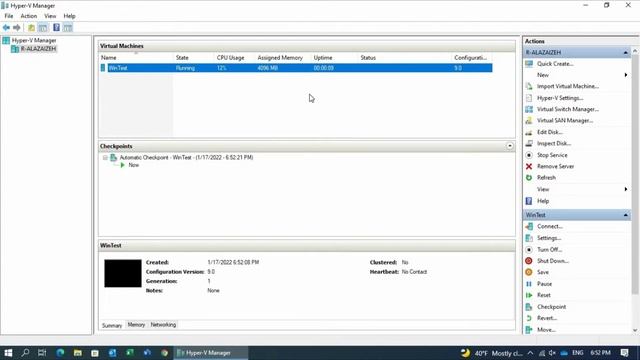Image resolution: width=640 pixels, height=360 pixels.
Task: Click the Virtual SAN Manager icon
Action: [x=529, y=120]
